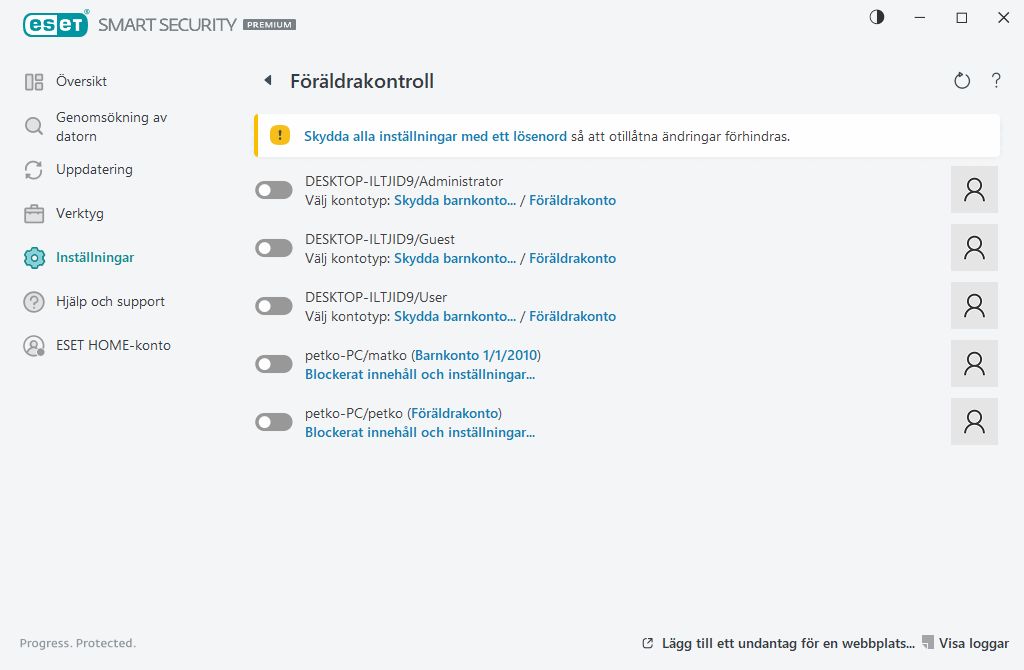Open Blockerat innehåll och inställningar for matko
Image resolution: width=1024 pixels, height=670 pixels.
click(x=420, y=375)
